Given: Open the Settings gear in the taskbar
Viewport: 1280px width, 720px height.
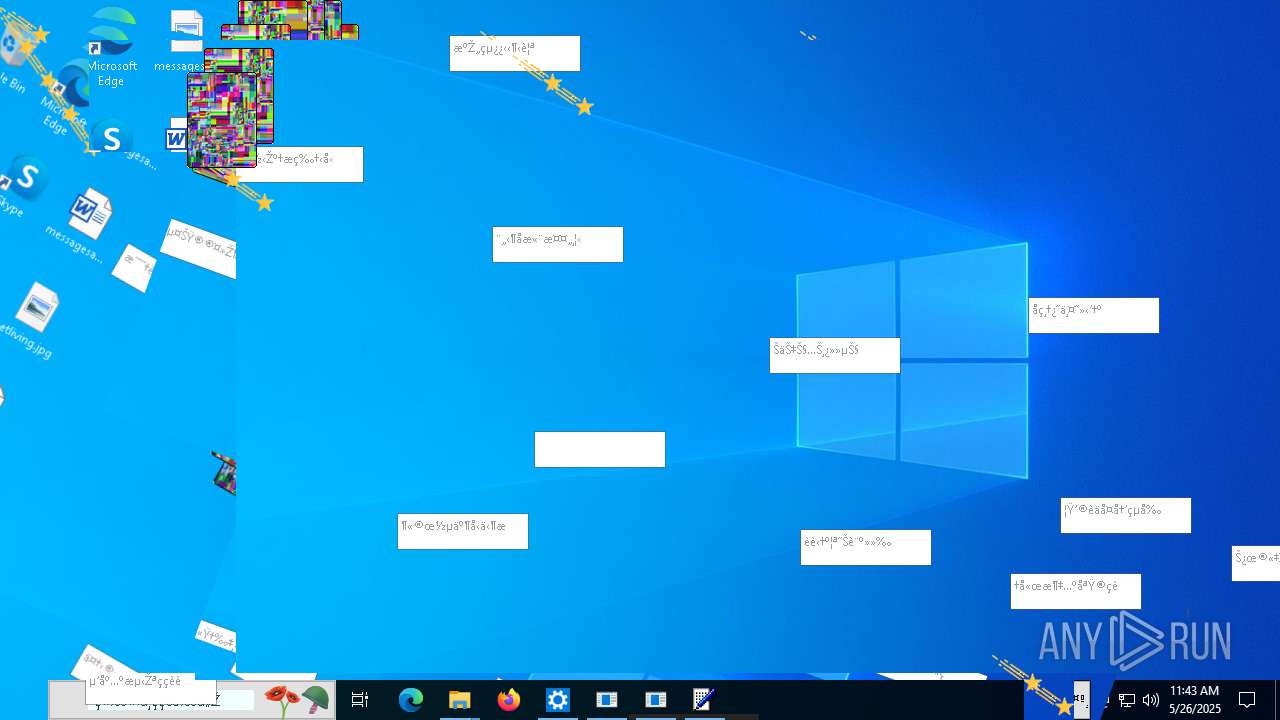Looking at the screenshot, I should click(x=558, y=700).
